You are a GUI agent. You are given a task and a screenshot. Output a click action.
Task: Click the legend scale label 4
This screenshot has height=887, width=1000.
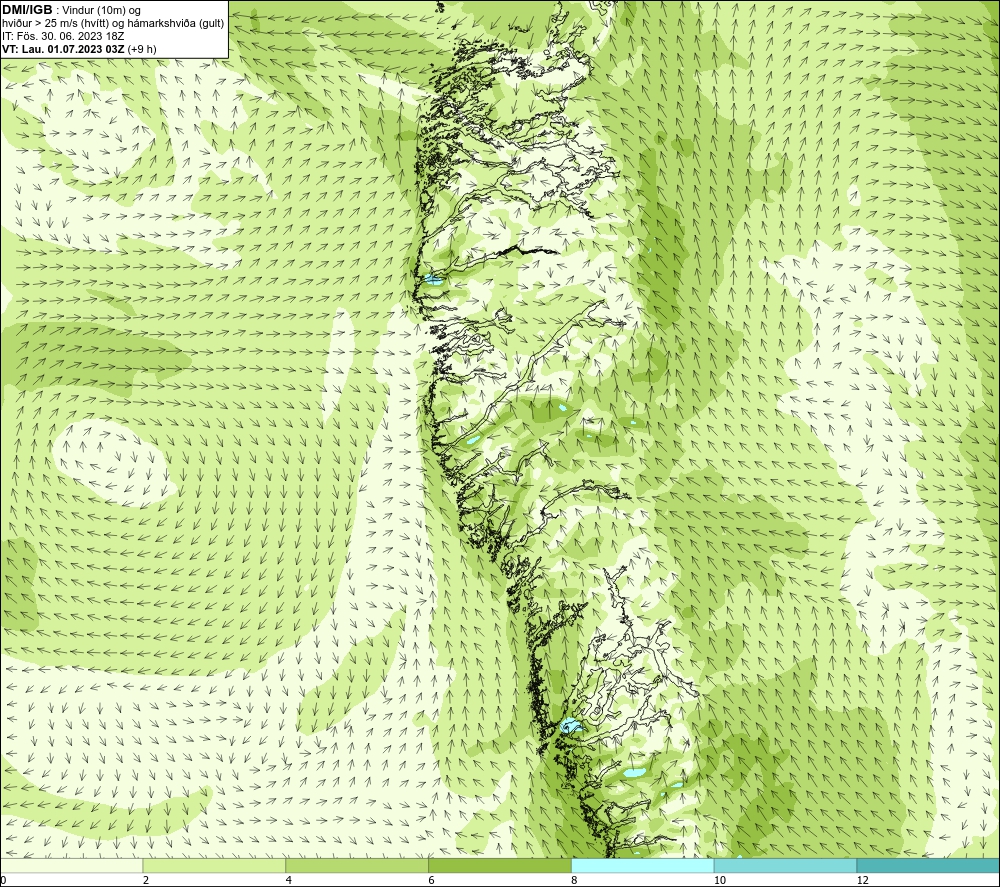pyautogui.click(x=289, y=880)
